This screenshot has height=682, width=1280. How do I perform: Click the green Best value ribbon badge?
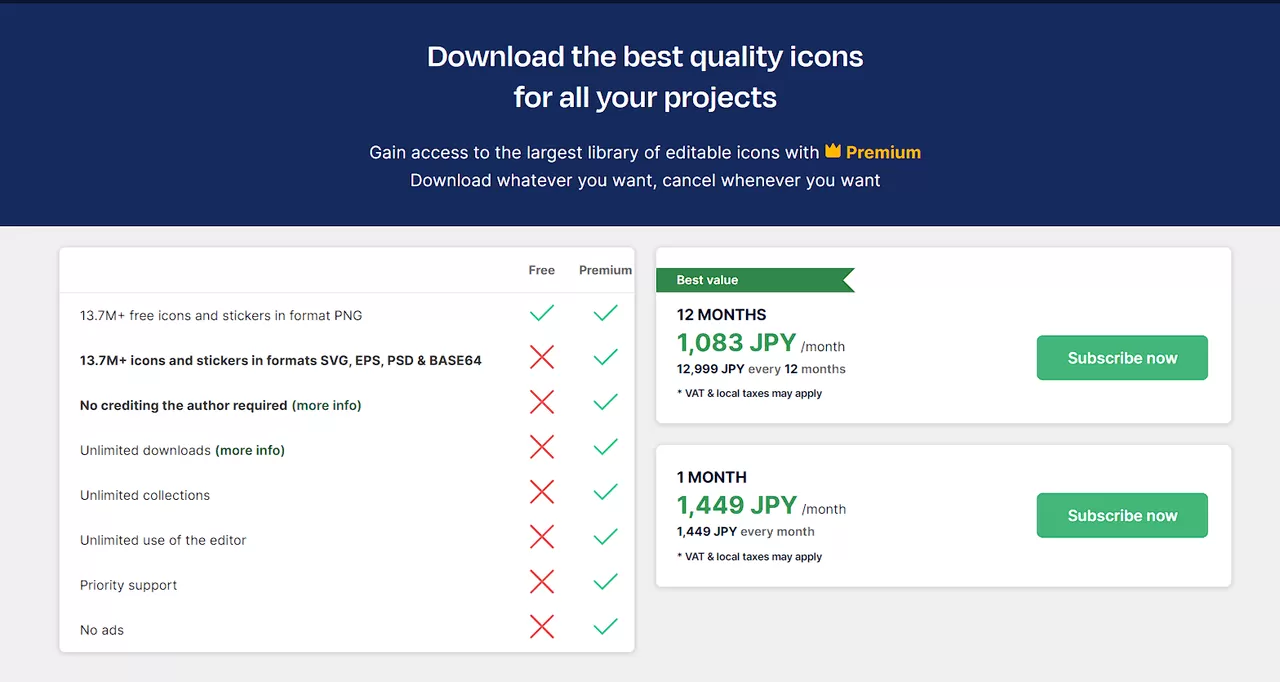pyautogui.click(x=750, y=280)
